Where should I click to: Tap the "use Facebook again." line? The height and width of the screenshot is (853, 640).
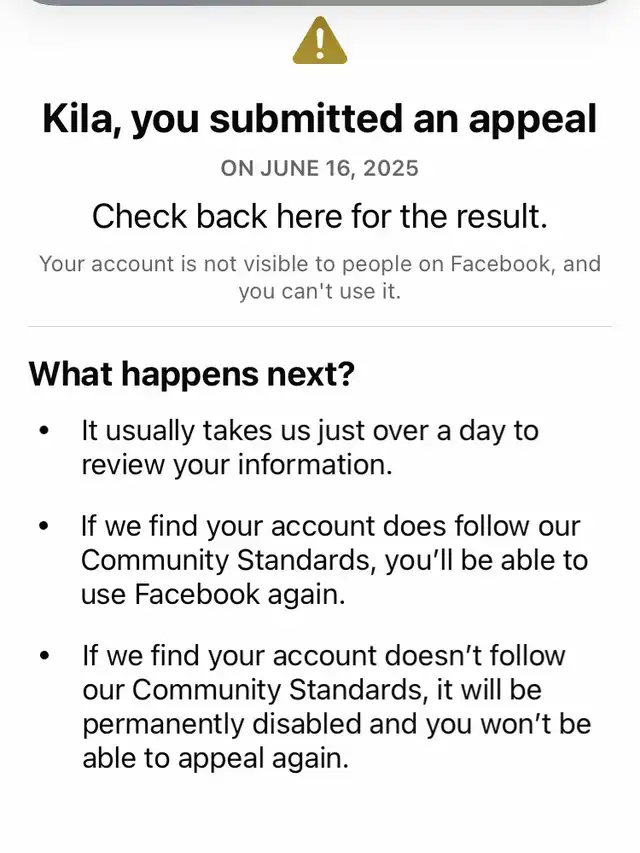(212, 594)
